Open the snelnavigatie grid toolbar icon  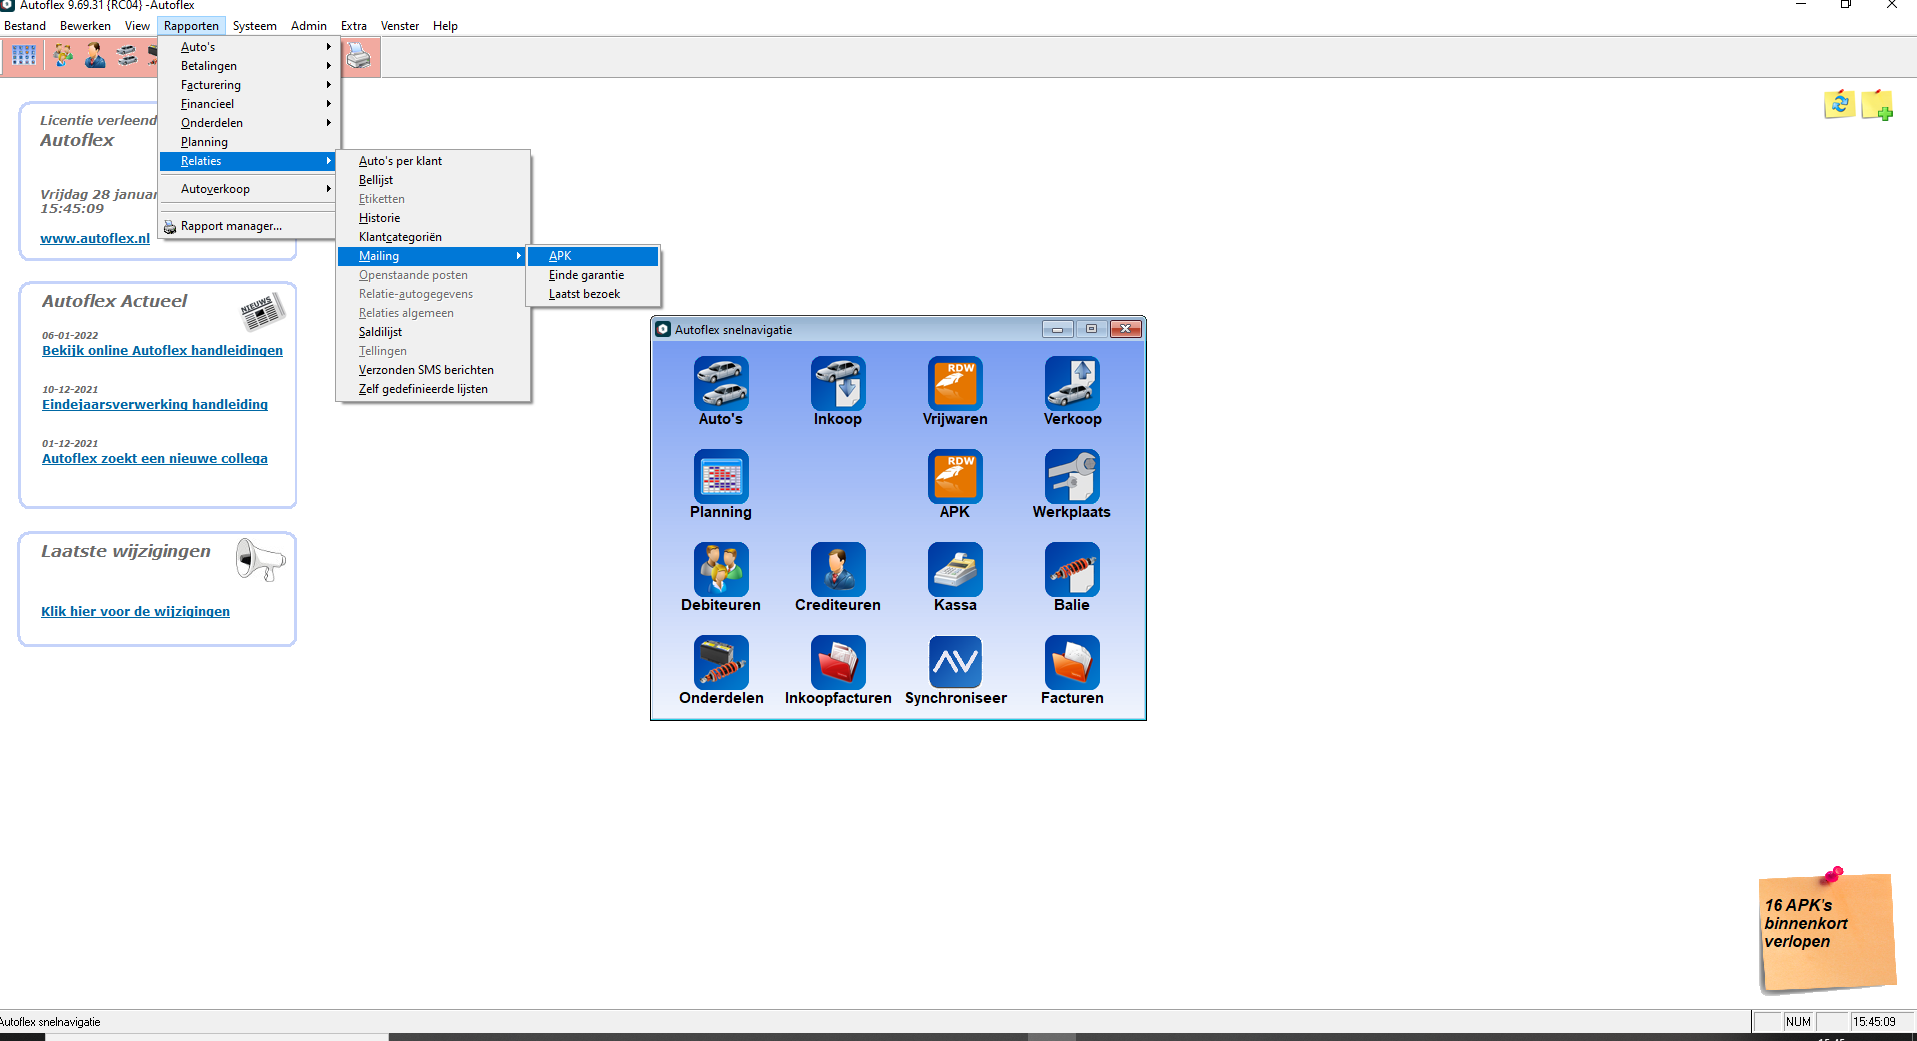pos(24,56)
